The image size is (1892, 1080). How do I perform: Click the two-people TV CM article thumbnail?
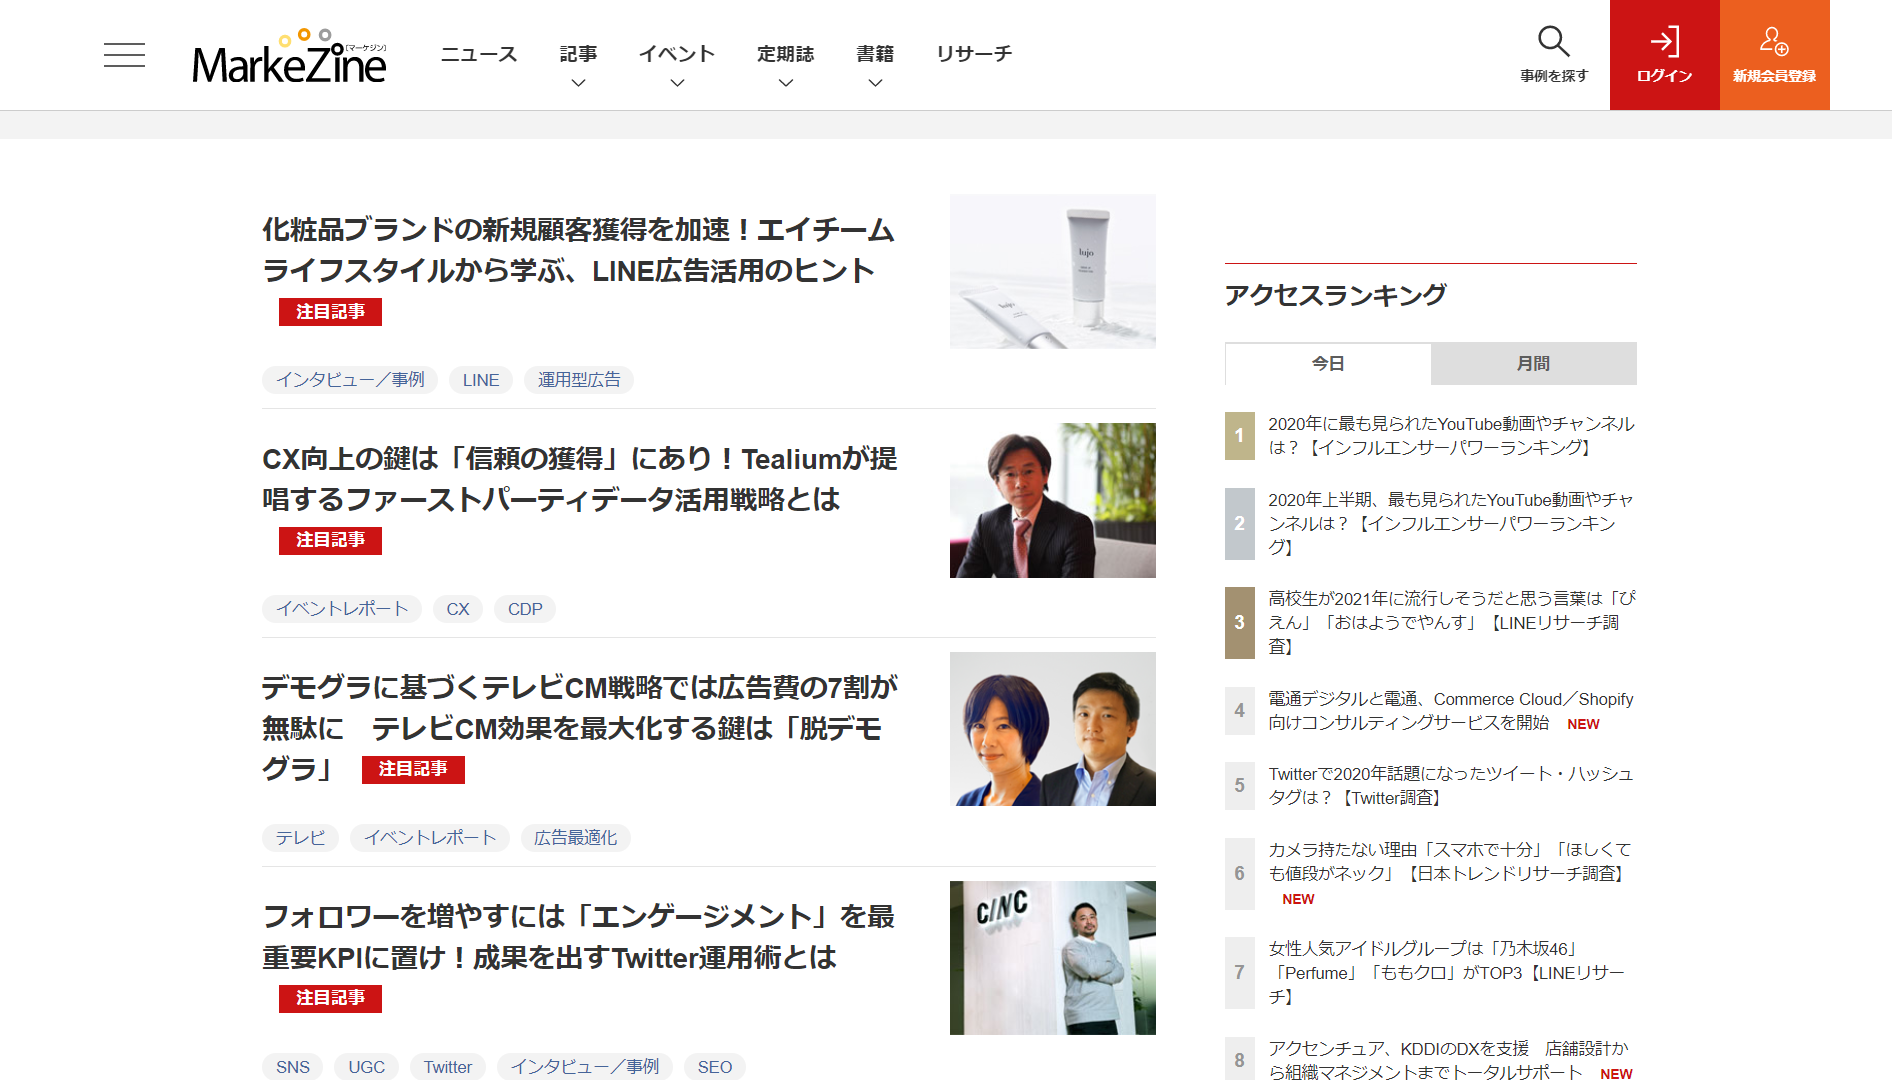[1053, 729]
